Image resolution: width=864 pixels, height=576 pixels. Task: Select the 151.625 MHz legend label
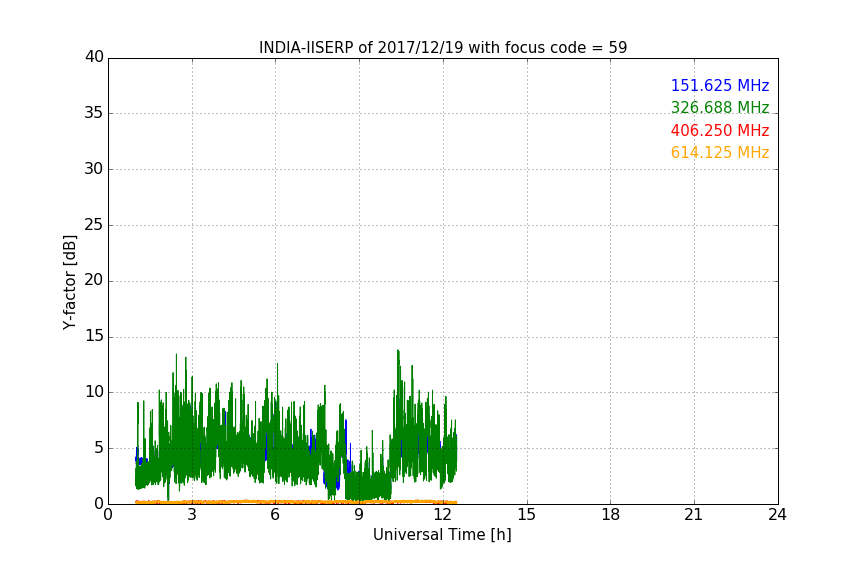click(x=720, y=85)
